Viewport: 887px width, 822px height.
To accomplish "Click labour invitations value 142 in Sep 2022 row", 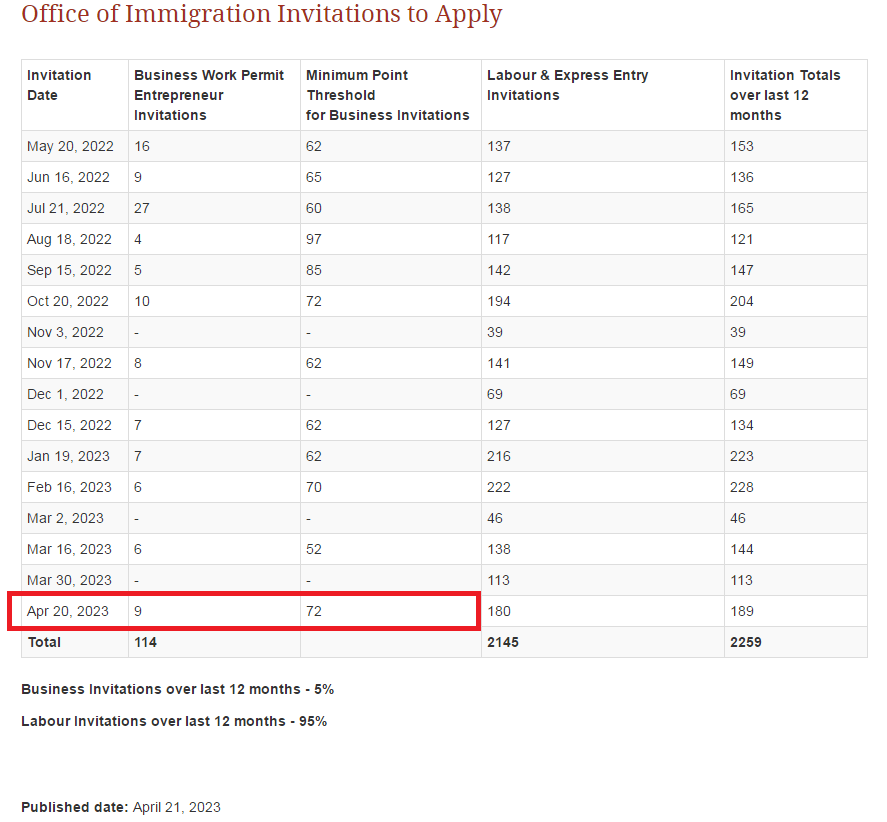I will point(499,270).
